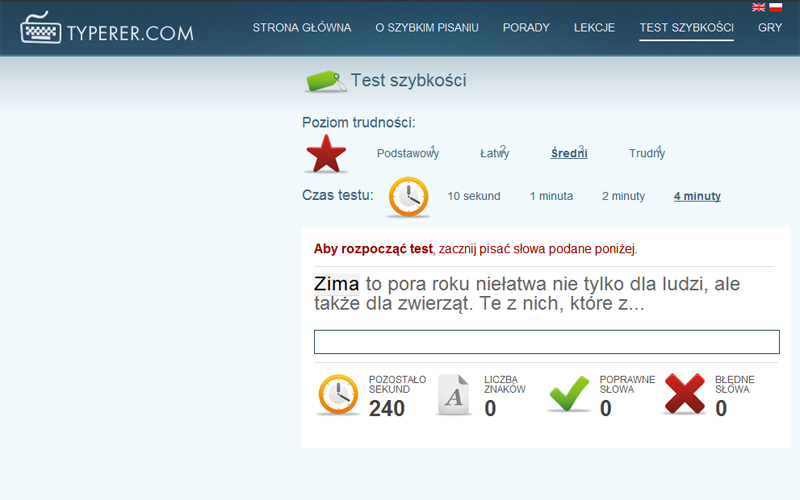Click the green tag icon beside Test szybkości
800x500 pixels.
[x=324, y=81]
